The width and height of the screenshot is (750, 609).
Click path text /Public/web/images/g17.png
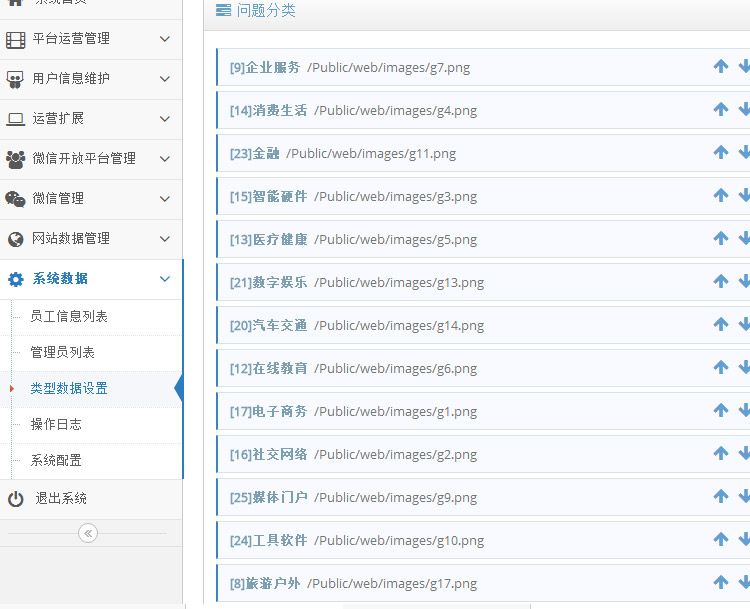[392, 584]
